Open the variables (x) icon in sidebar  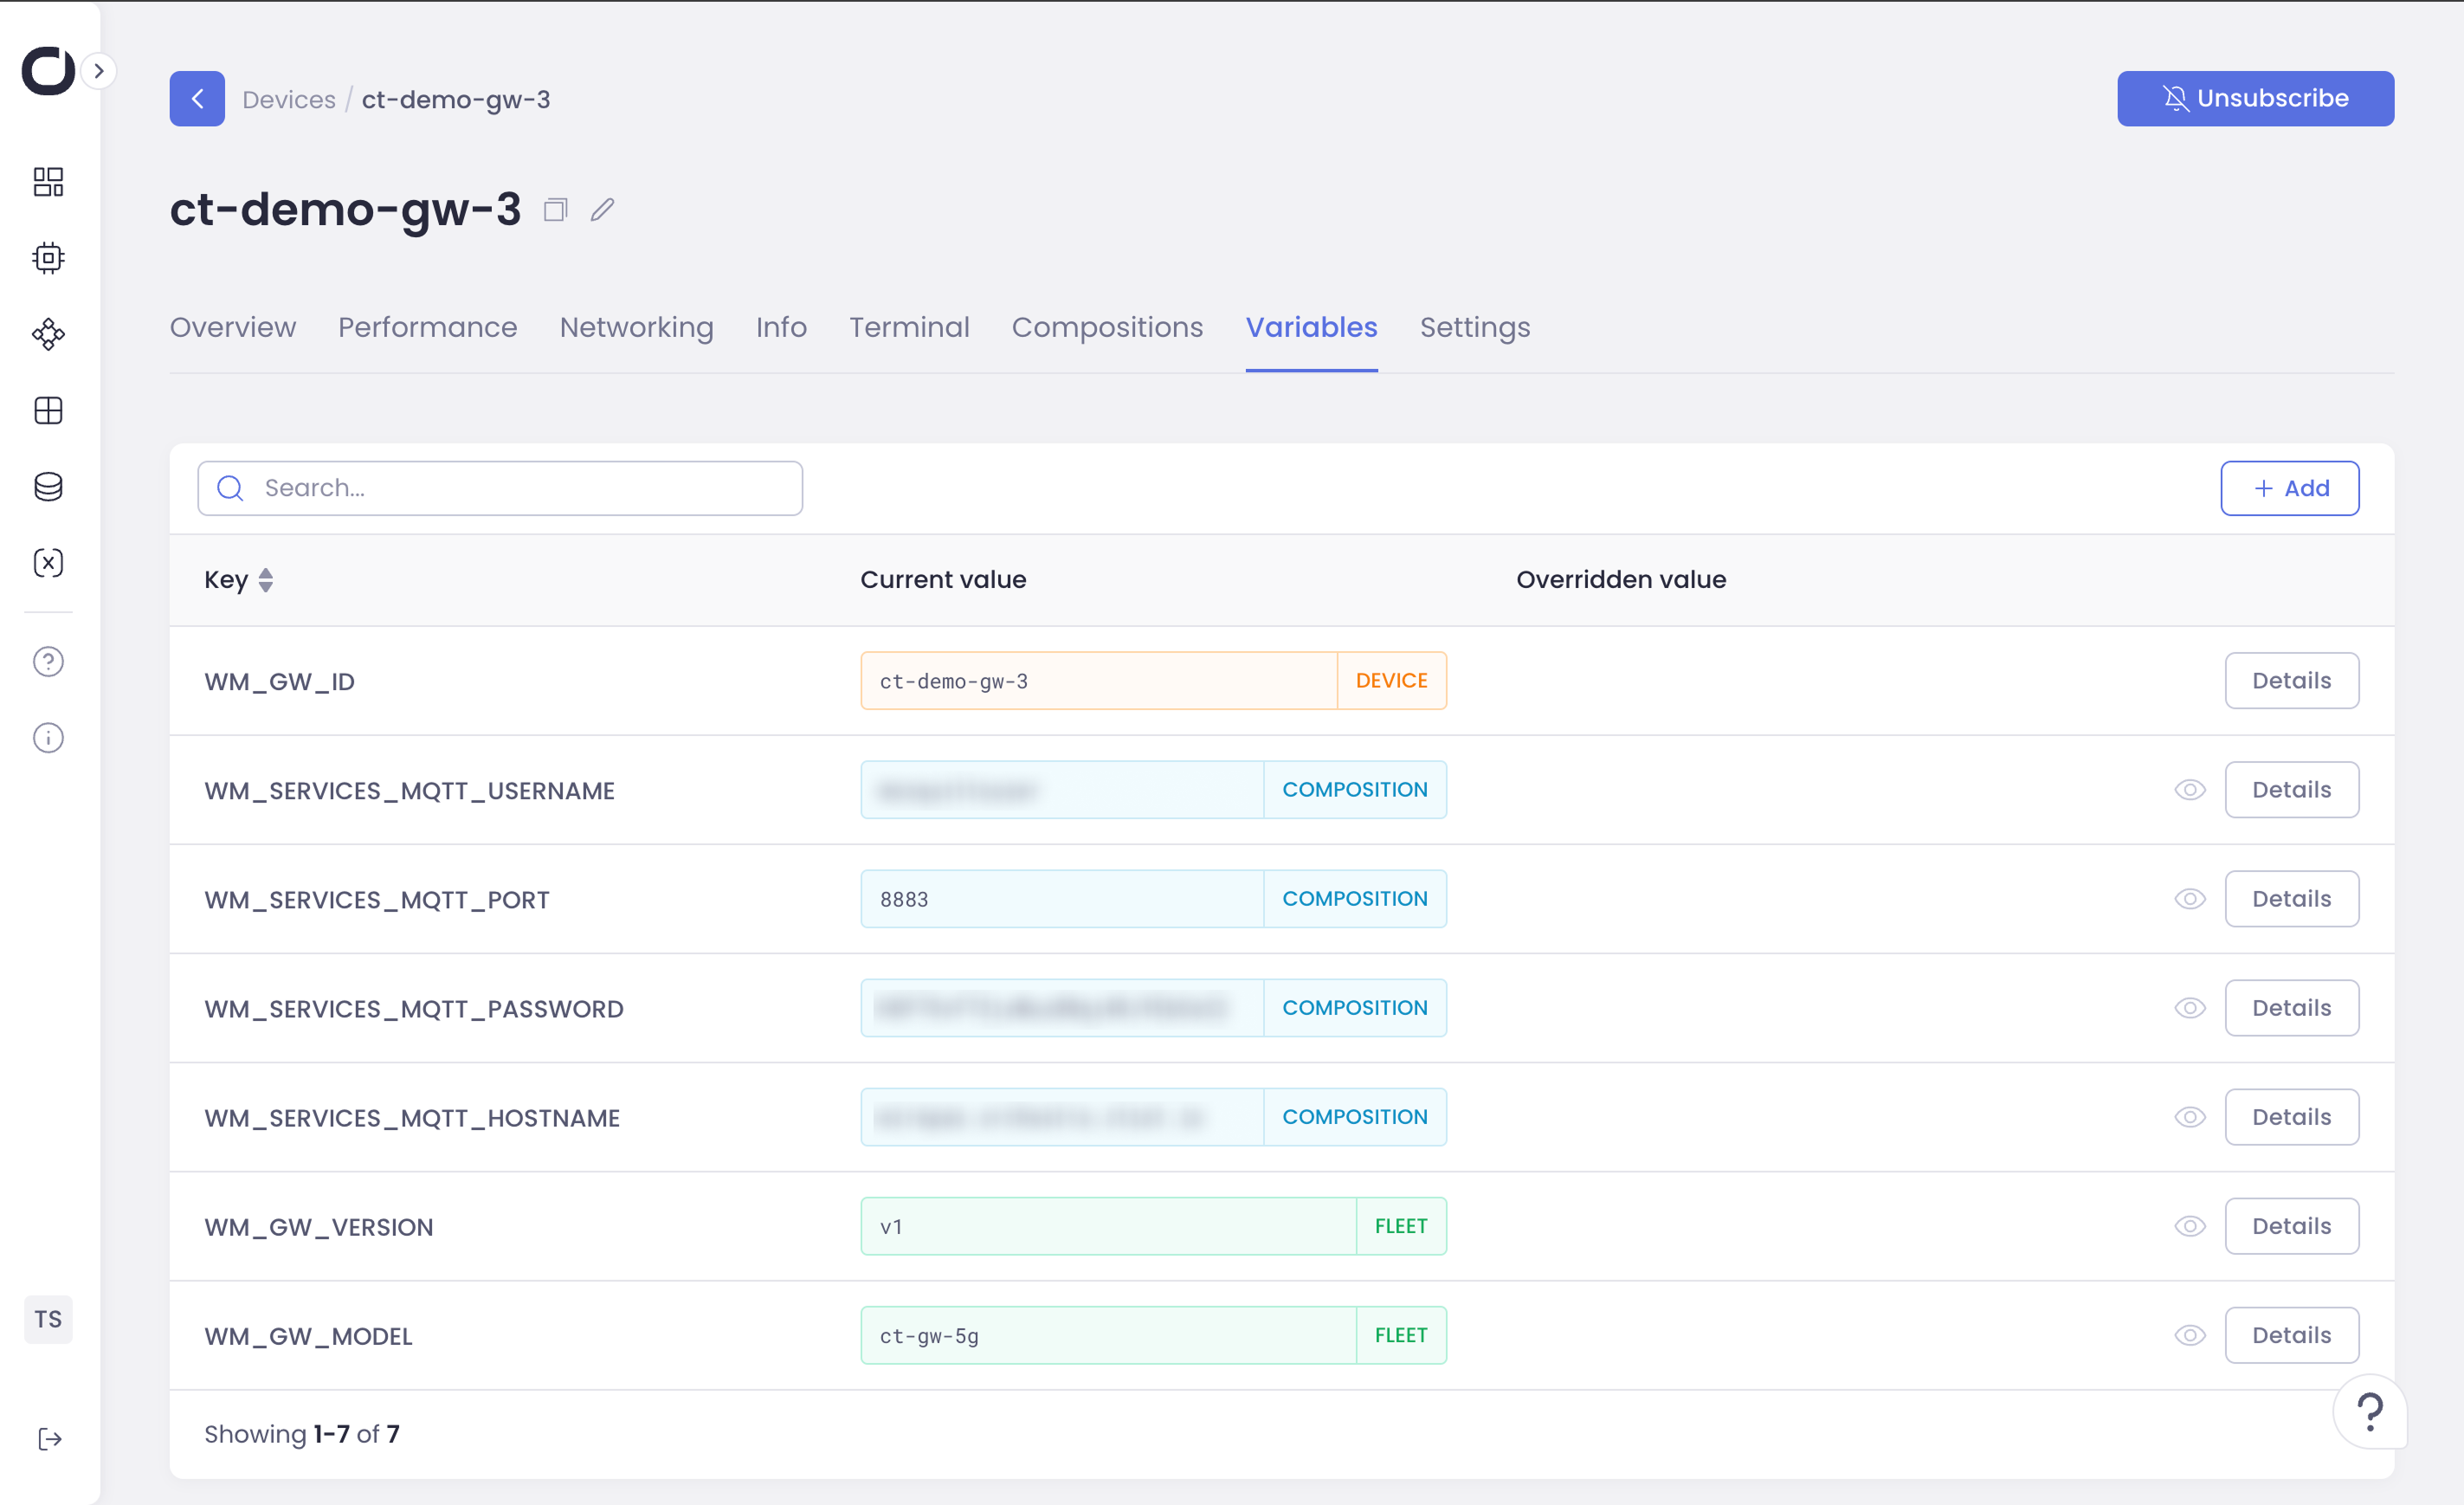pos(48,563)
